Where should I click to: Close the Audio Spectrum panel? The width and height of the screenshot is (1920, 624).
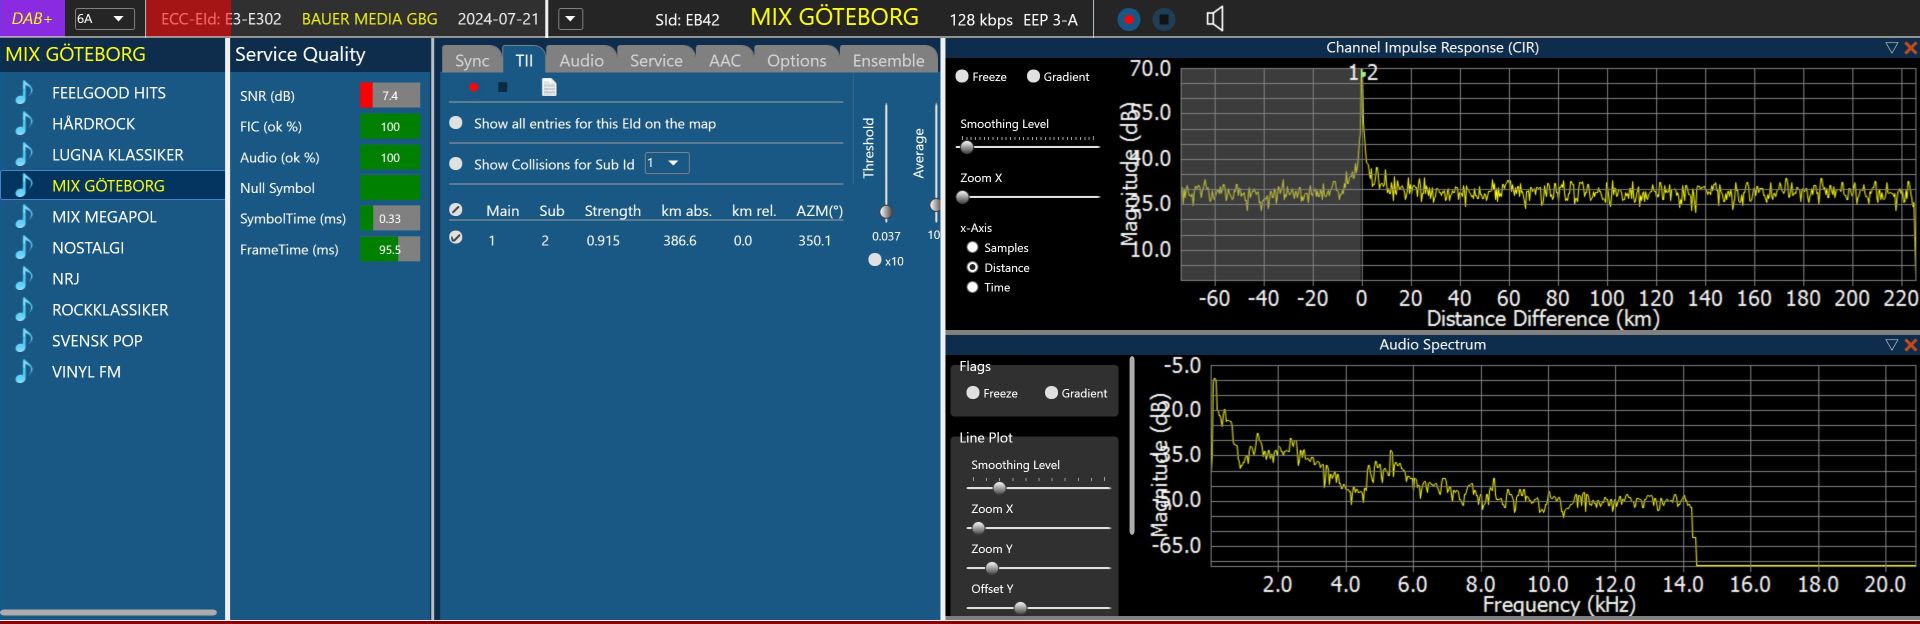[x=1910, y=344]
